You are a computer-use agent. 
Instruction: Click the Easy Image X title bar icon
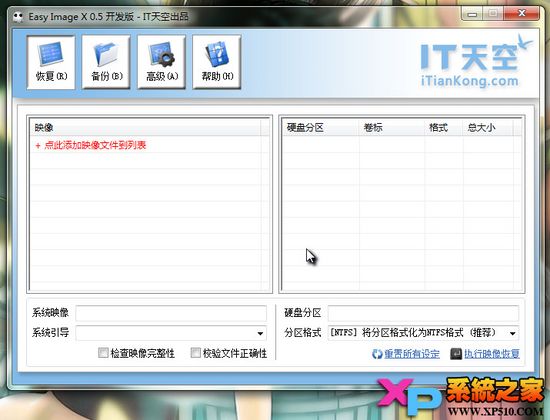tap(18, 16)
